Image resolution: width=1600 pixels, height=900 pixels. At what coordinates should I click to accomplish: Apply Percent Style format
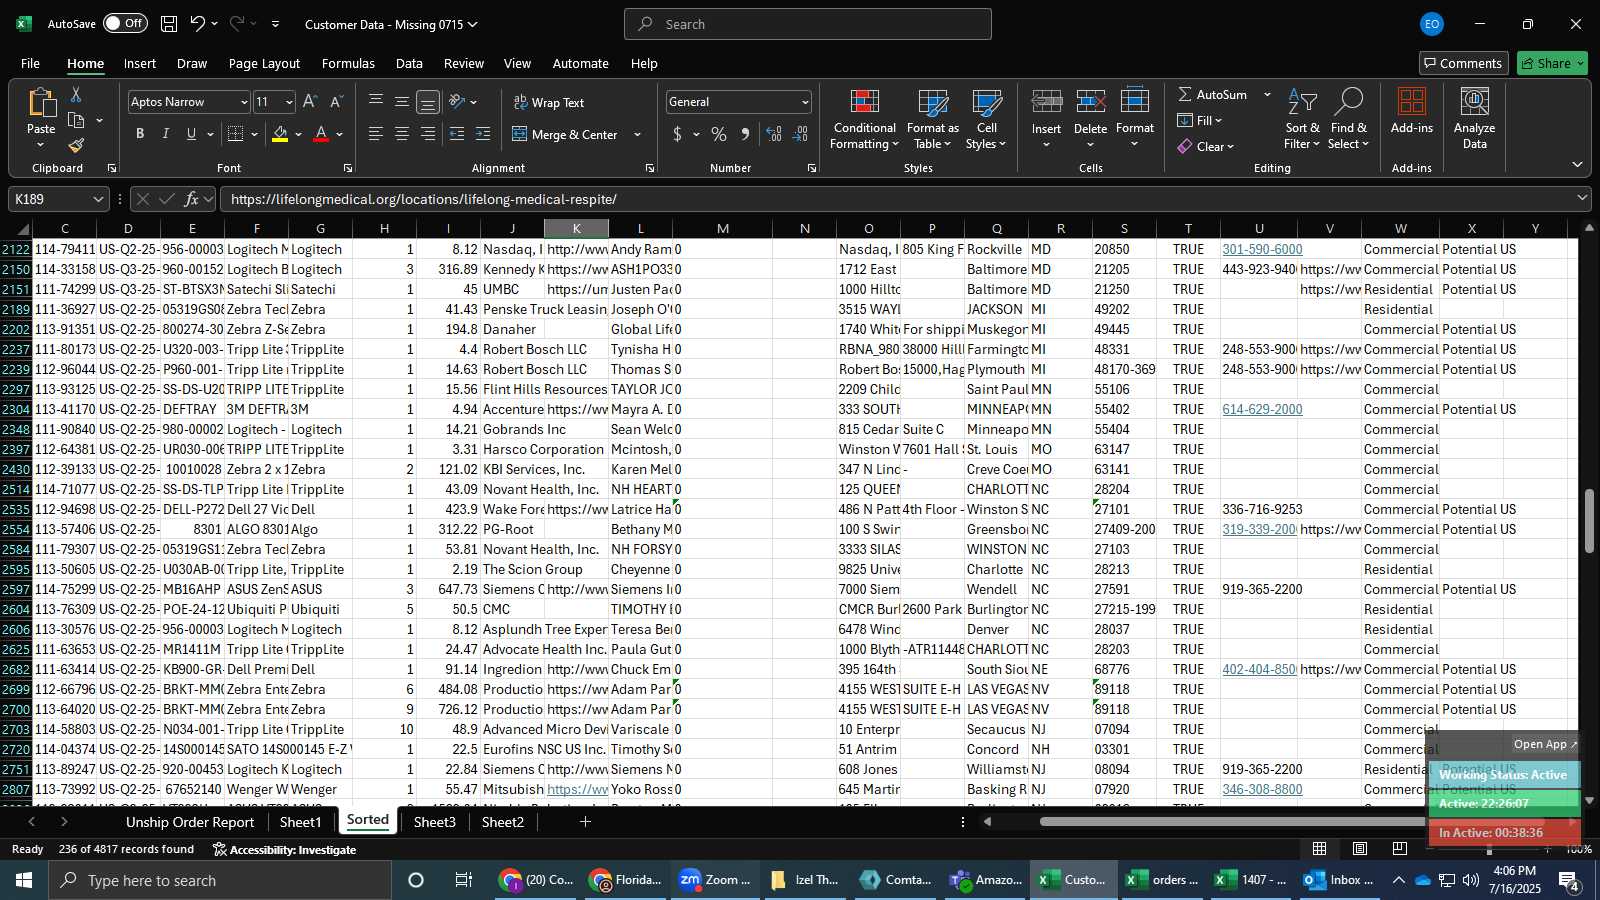point(719,134)
